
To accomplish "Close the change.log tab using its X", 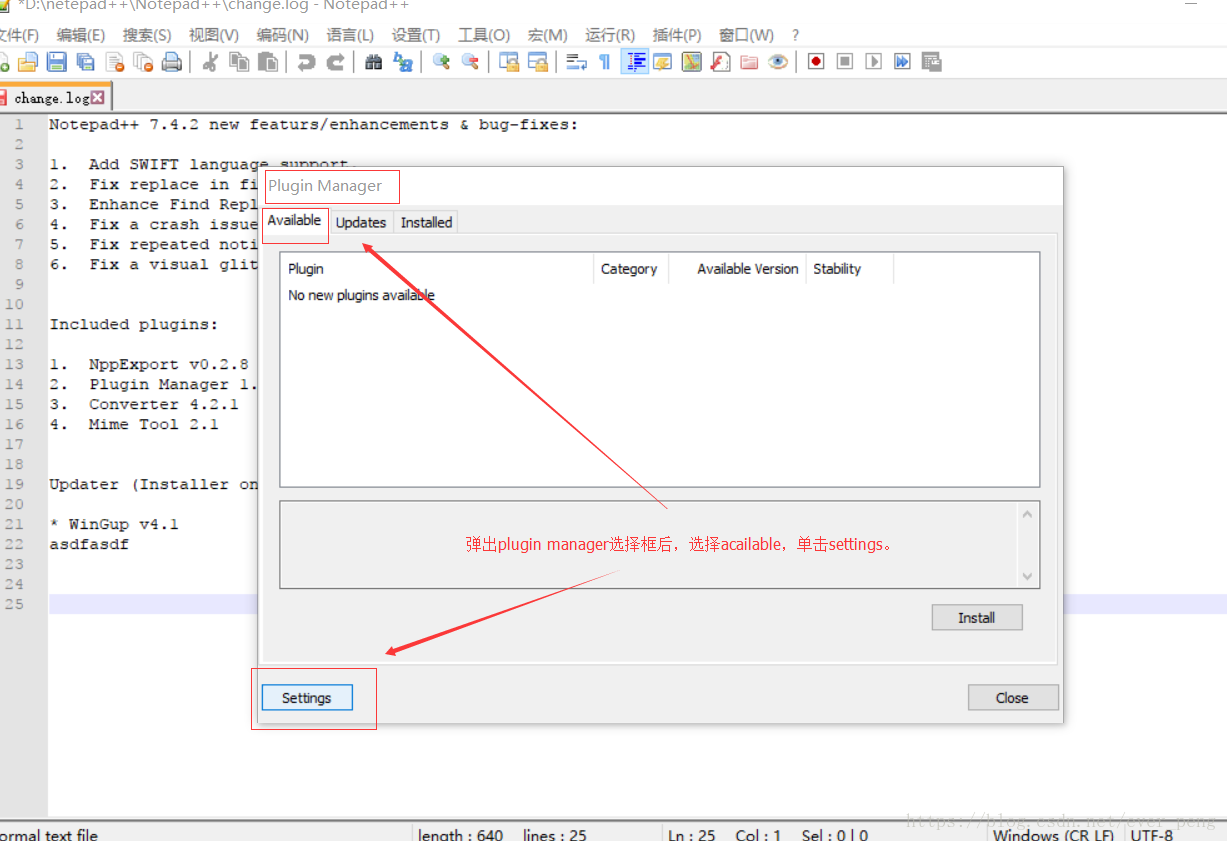I will [98, 98].
